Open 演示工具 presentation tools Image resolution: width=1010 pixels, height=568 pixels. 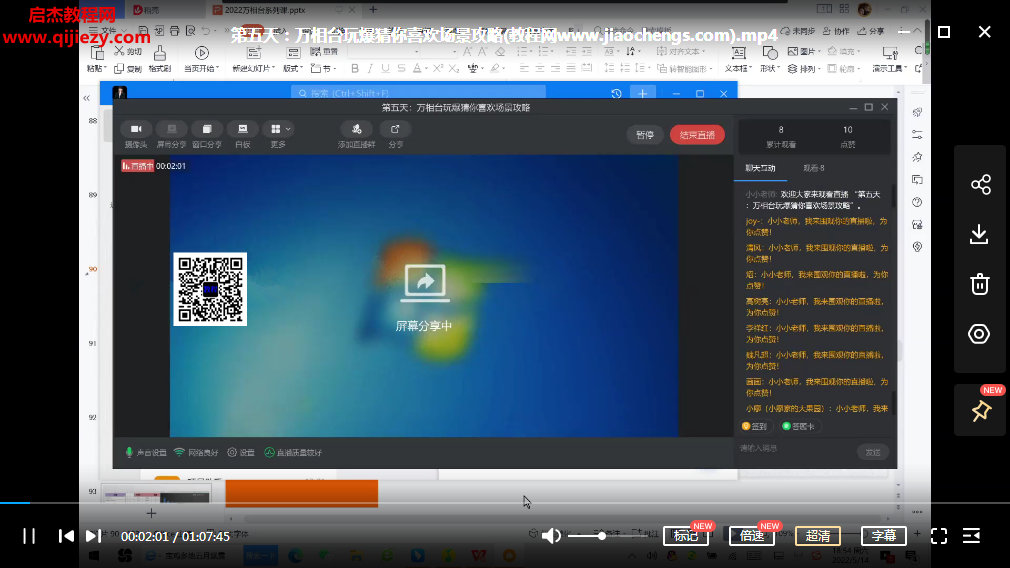click(890, 59)
